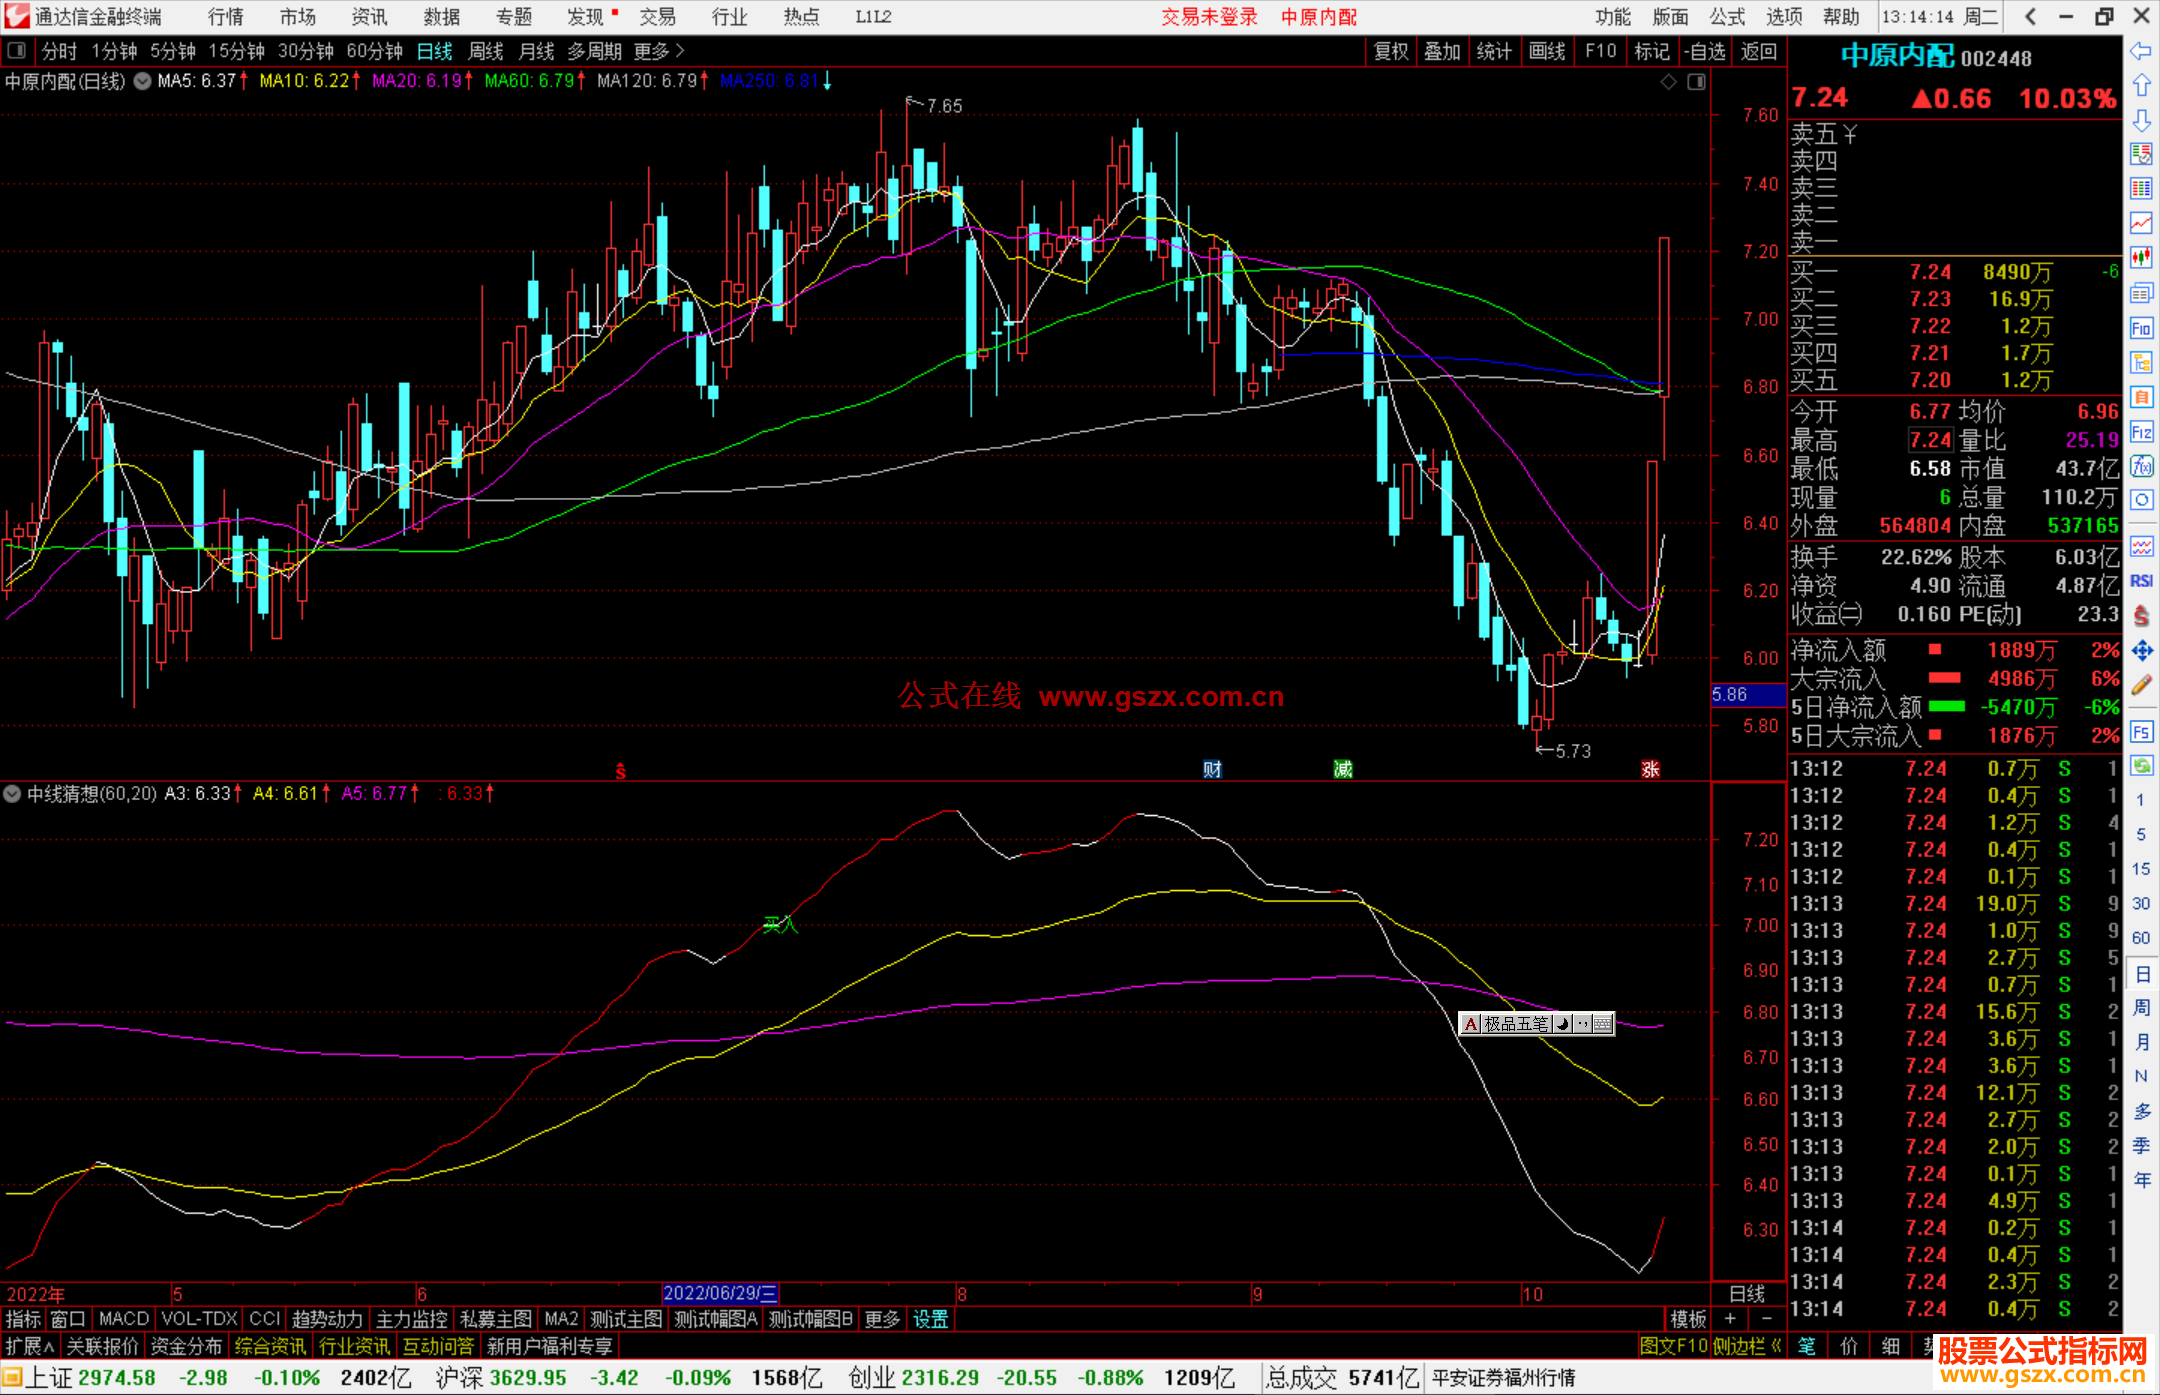Click the RSI indicator sidebar icon
The image size is (2160, 1395).
click(x=2141, y=581)
